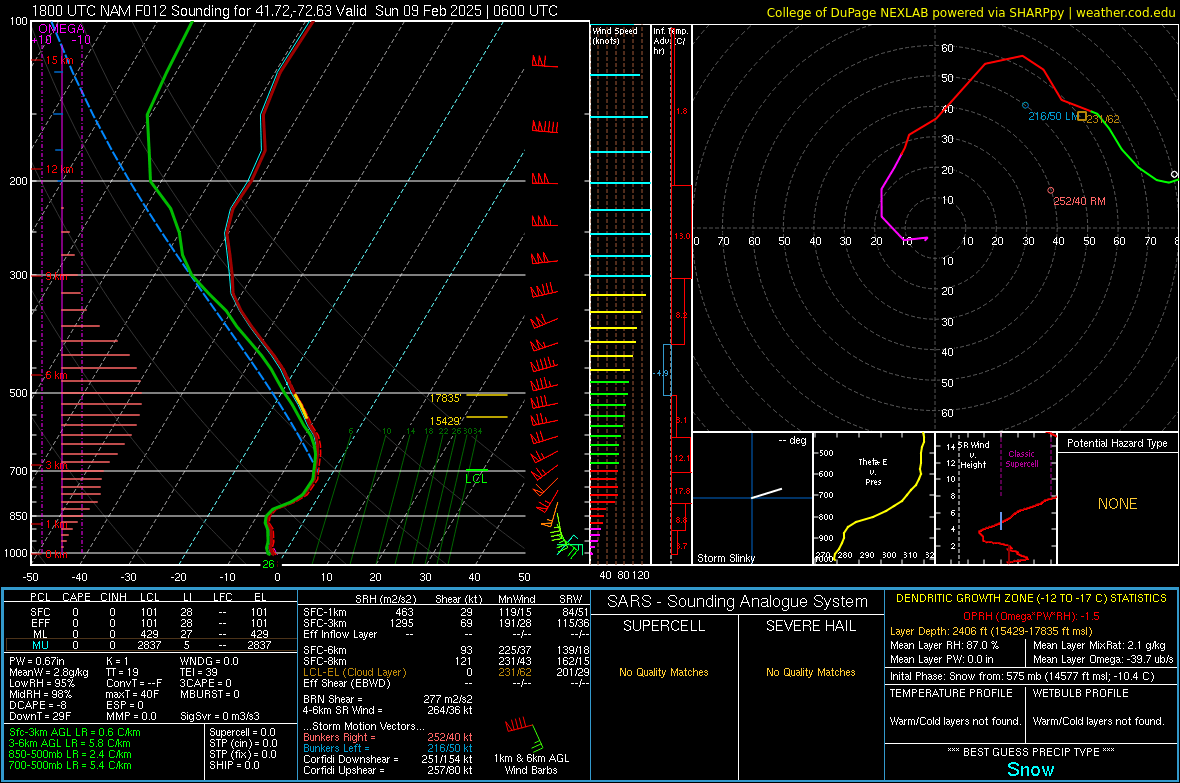Click the Snow precip type result

click(1030, 769)
